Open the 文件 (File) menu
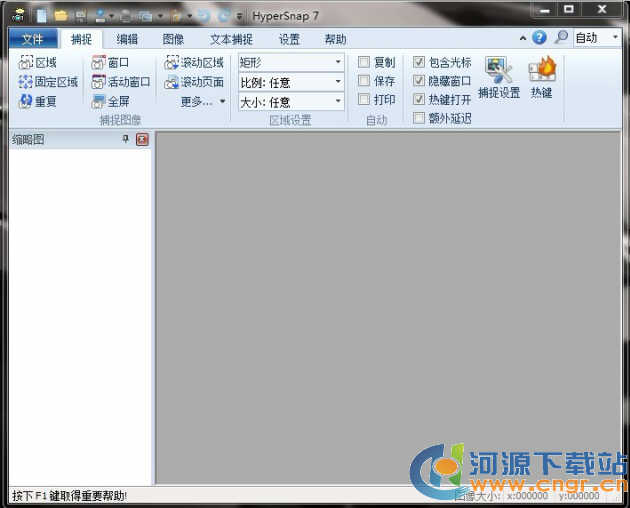630x508 pixels. 33,39
